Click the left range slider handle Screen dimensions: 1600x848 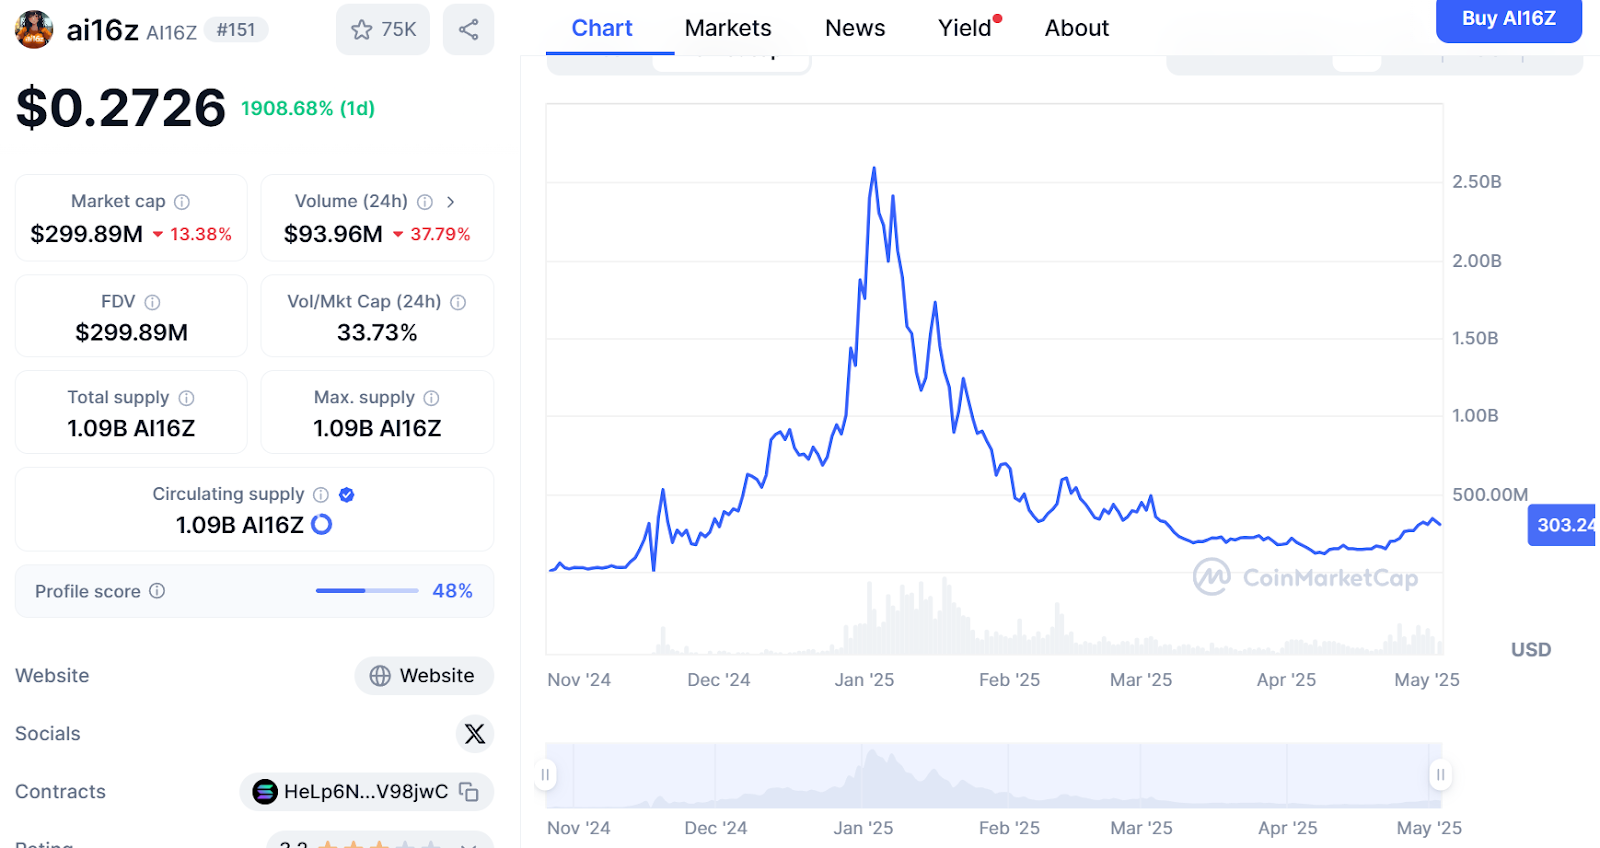pyautogui.click(x=545, y=775)
